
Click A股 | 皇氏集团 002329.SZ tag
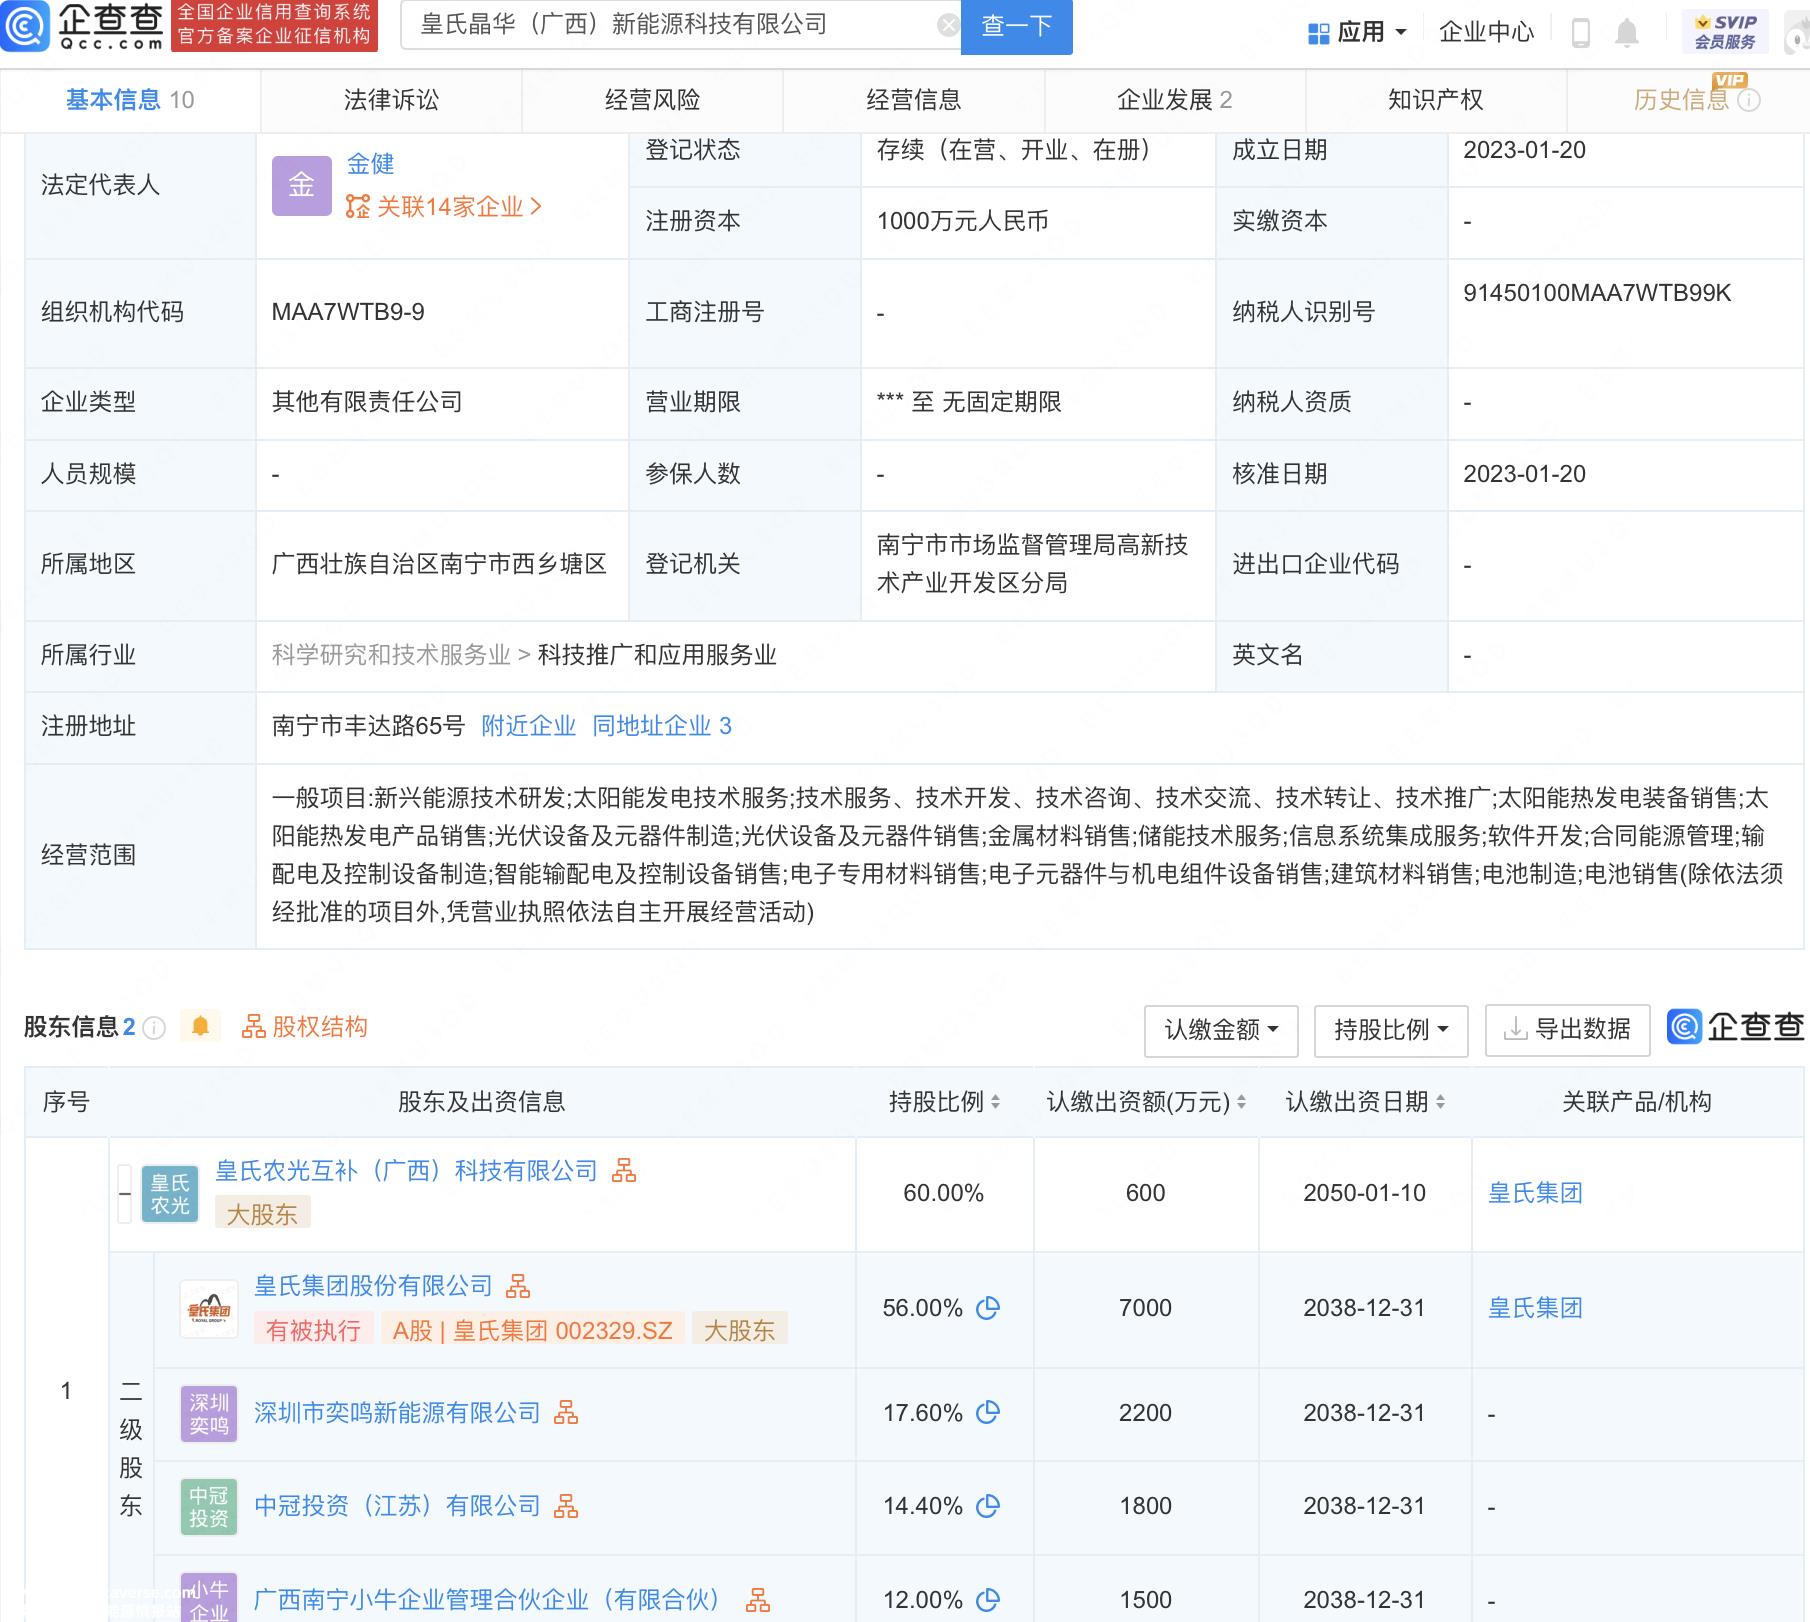tap(532, 1330)
